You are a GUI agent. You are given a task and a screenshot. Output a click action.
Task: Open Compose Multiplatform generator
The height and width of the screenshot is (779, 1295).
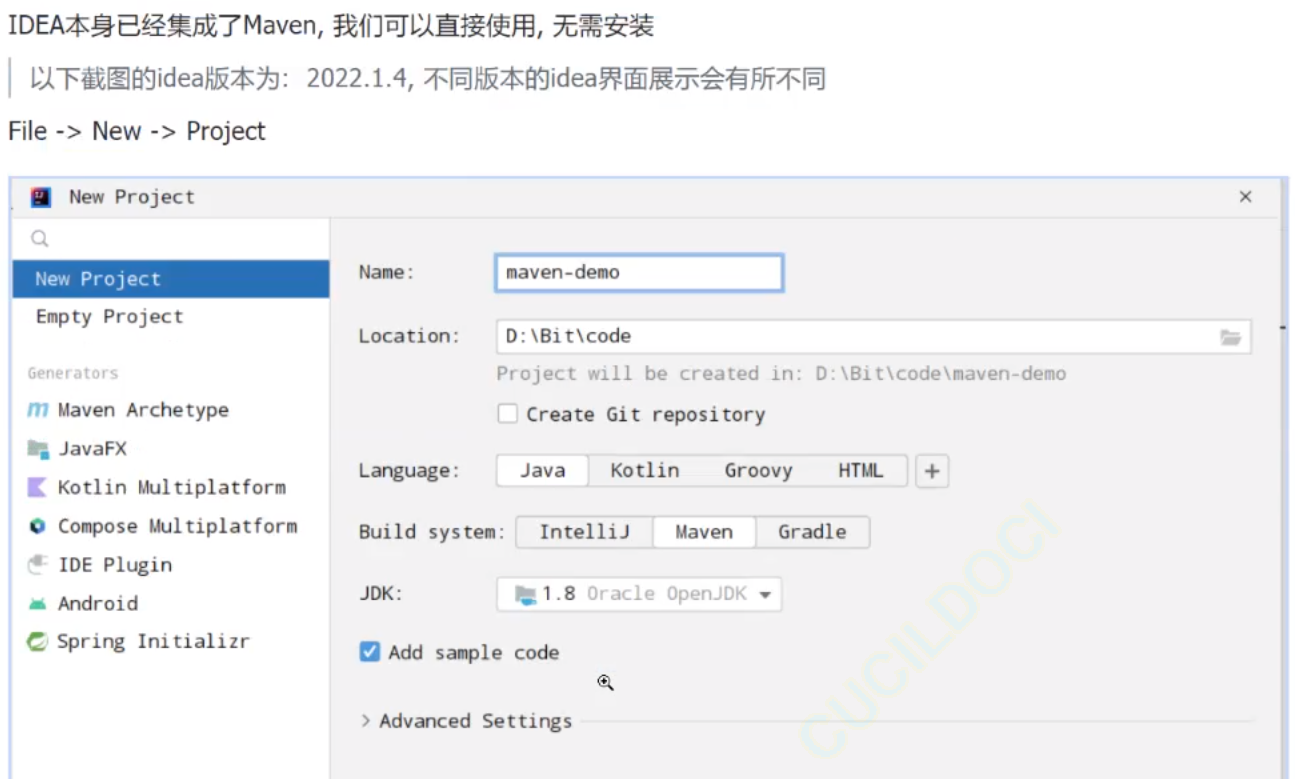click(177, 526)
